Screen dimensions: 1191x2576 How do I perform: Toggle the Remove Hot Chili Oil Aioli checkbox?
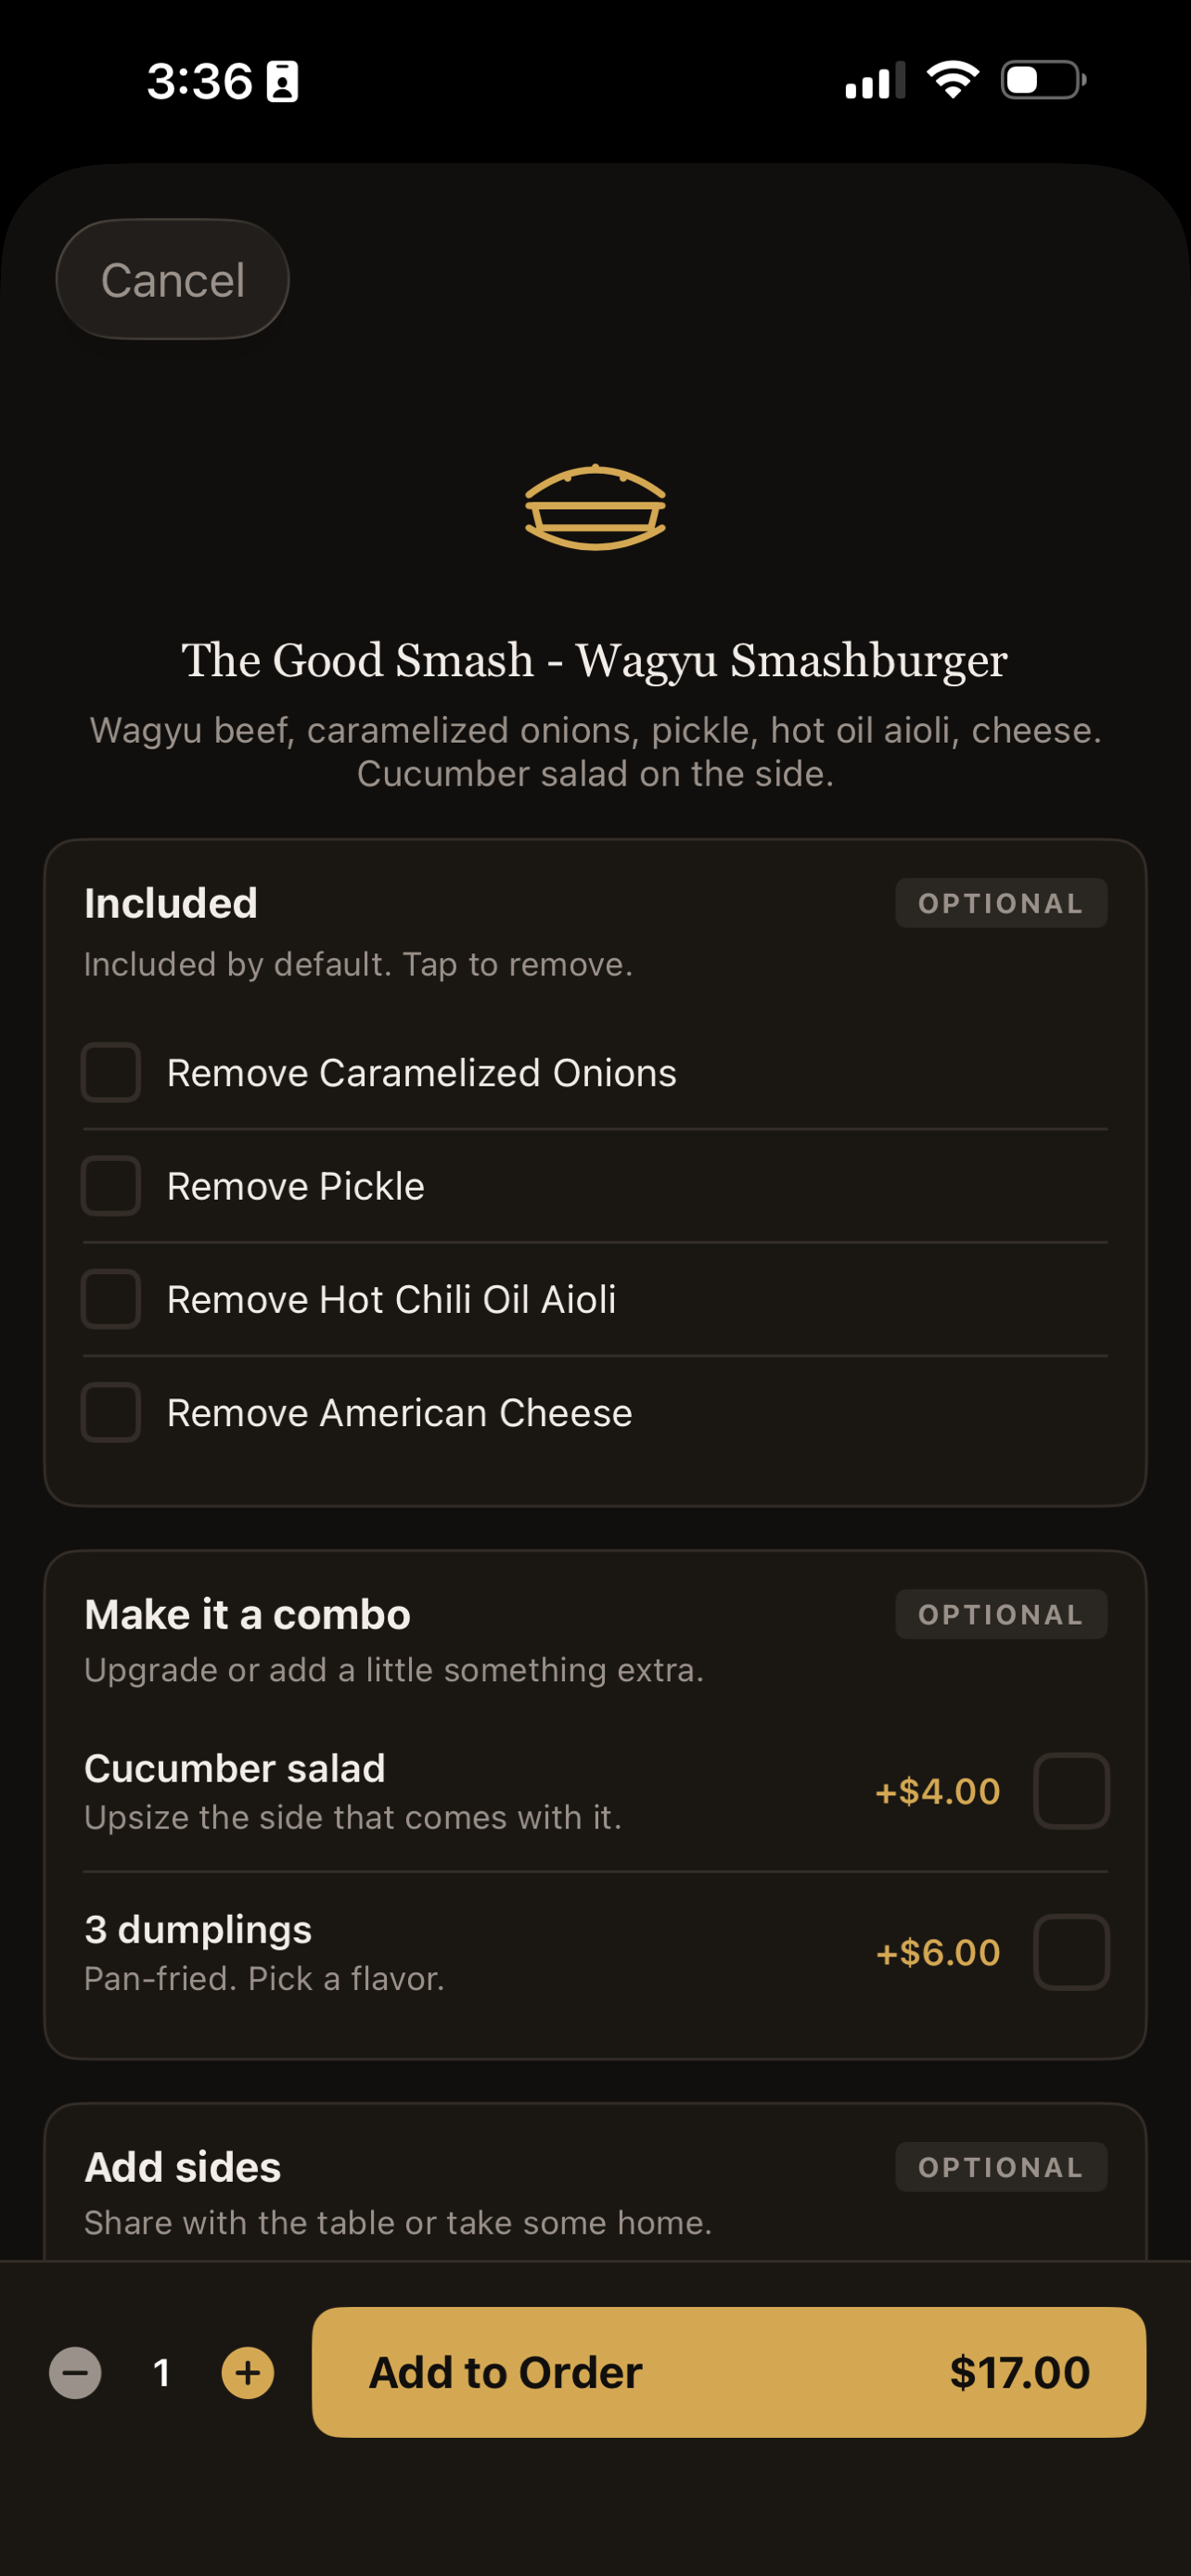click(111, 1299)
